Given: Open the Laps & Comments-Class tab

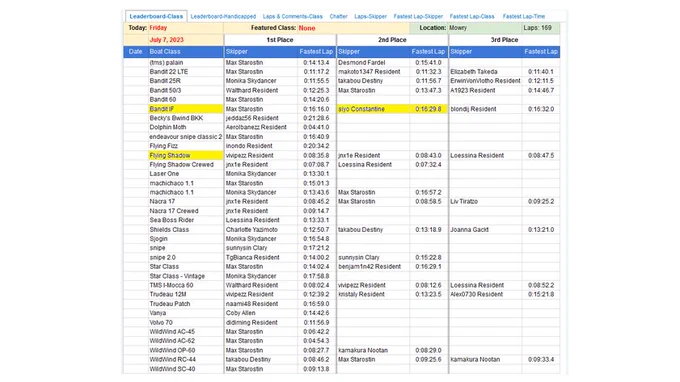Looking at the screenshot, I should 293,16.
